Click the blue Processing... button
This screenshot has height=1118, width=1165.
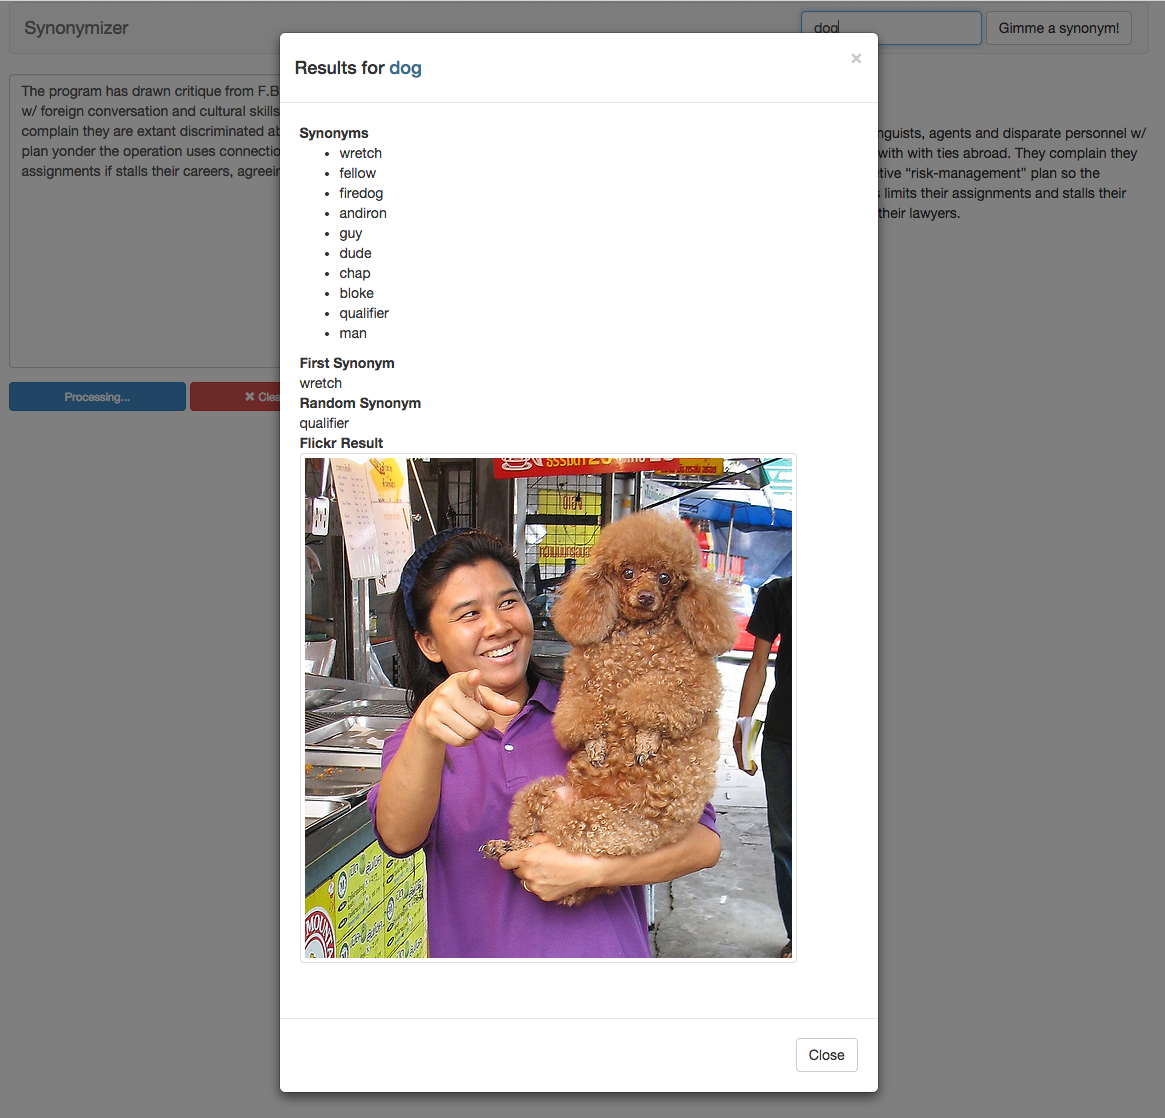[97, 397]
